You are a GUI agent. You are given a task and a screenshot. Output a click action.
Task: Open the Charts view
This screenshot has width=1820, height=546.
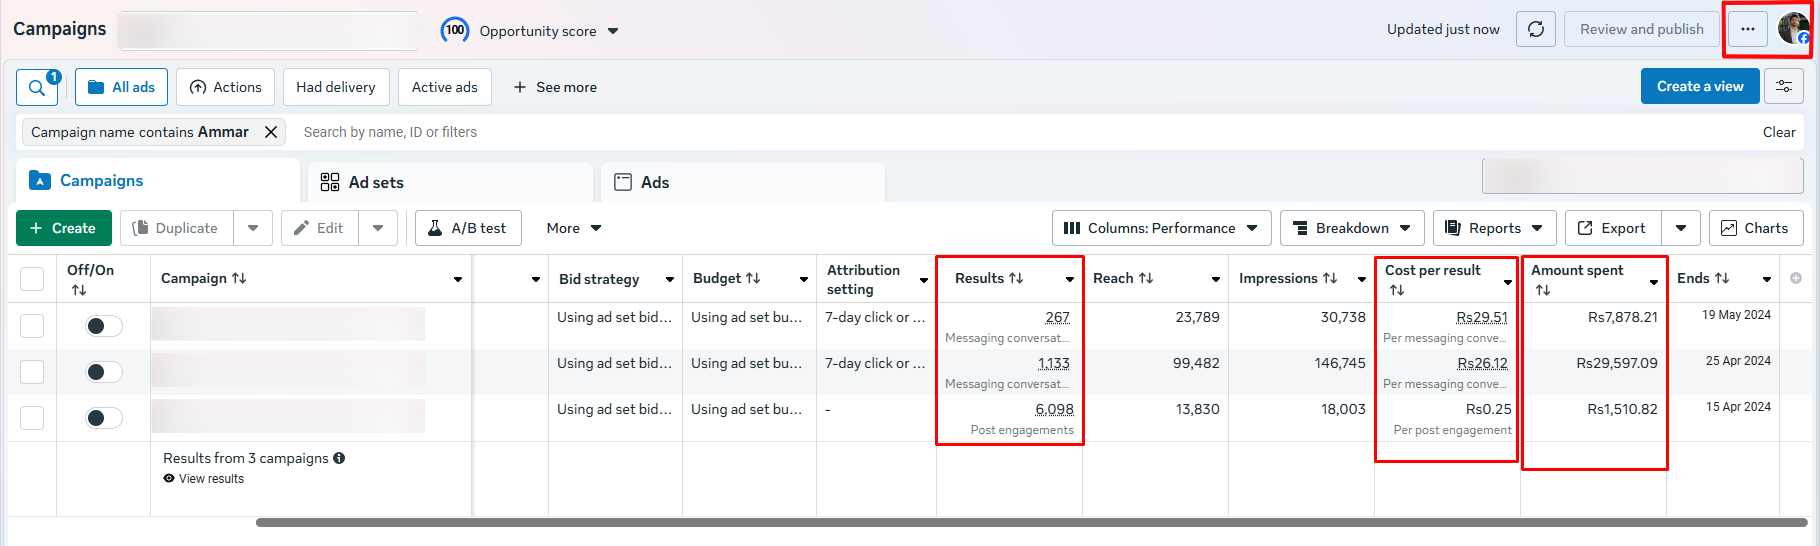point(1755,228)
